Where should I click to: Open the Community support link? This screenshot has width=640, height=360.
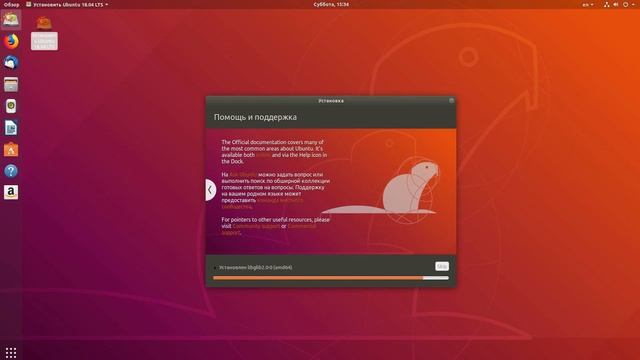(256, 226)
